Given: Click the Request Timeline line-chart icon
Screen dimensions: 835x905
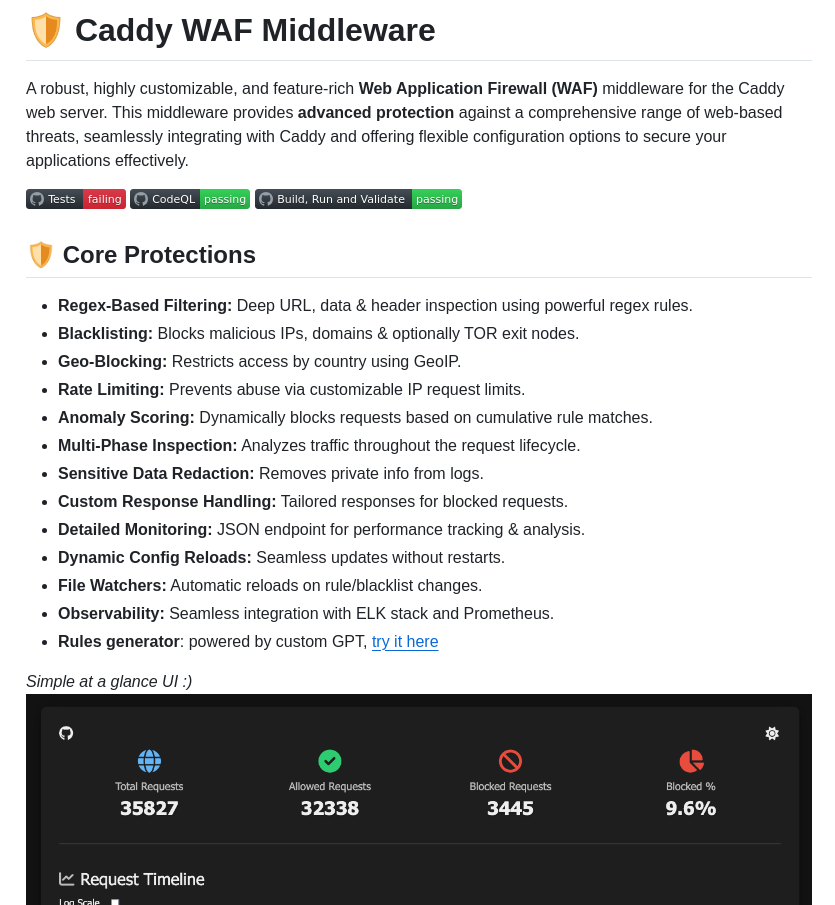Looking at the screenshot, I should click(x=66, y=878).
